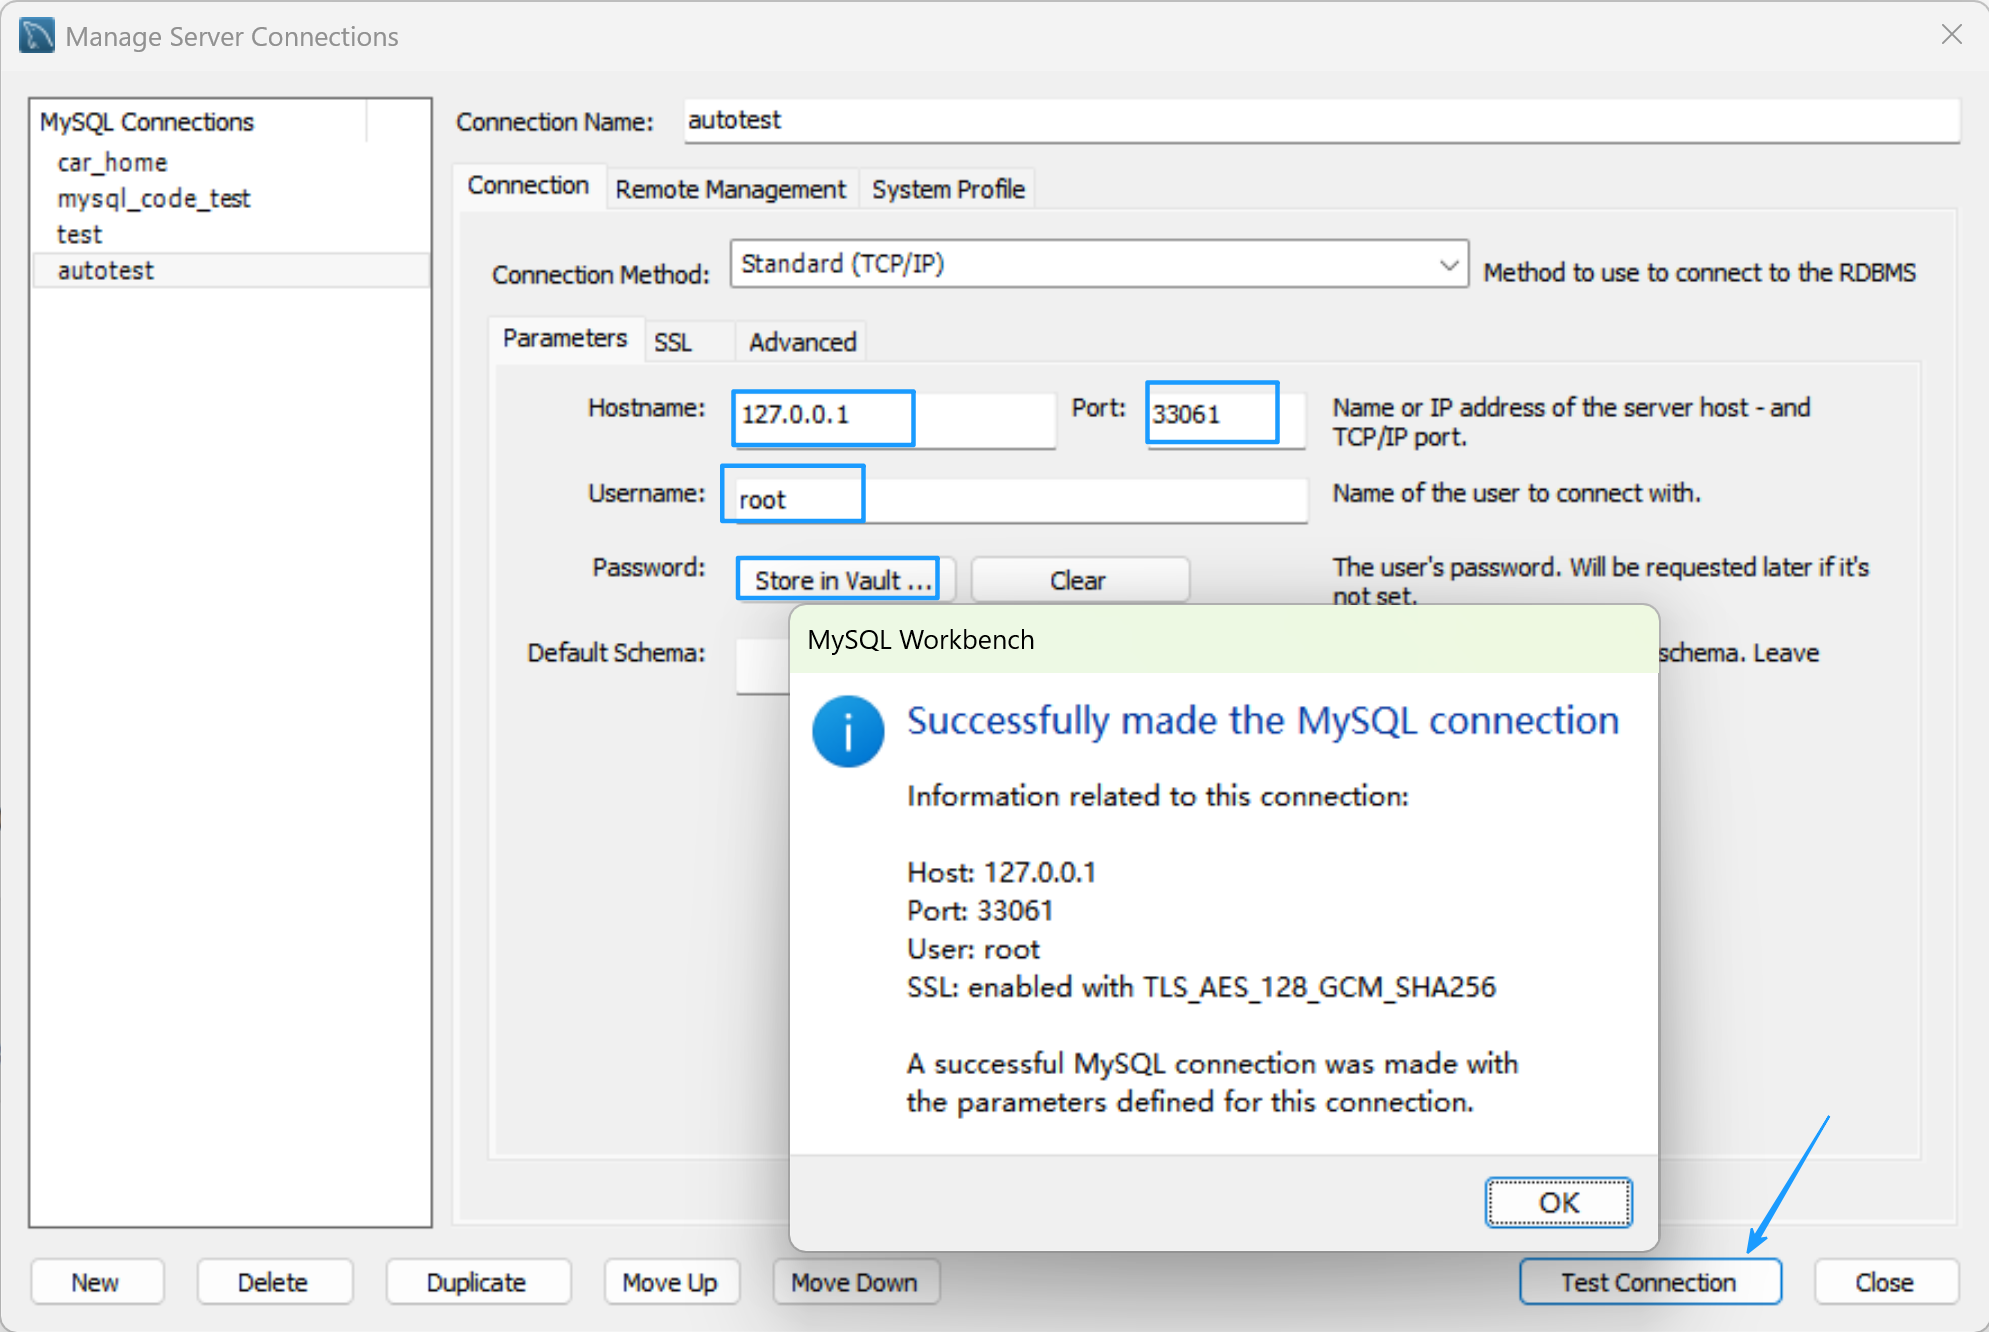Click 'Successfully made the MySQL connection' heading
This screenshot has width=1989, height=1332.
(1263, 721)
